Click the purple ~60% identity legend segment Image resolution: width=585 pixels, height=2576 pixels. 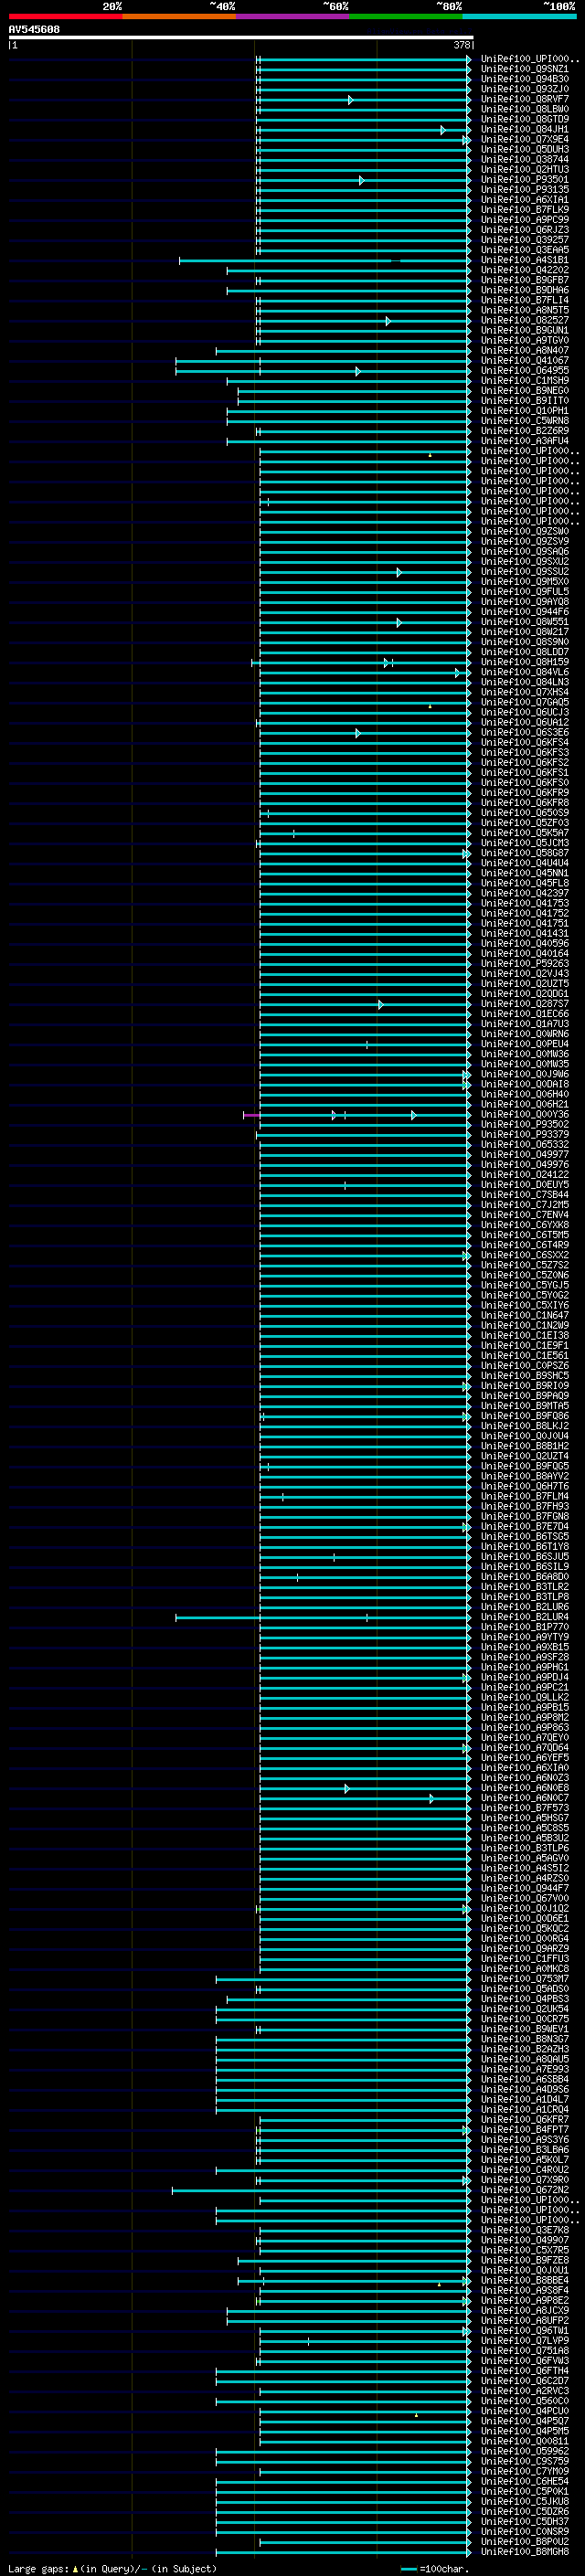(292, 17)
